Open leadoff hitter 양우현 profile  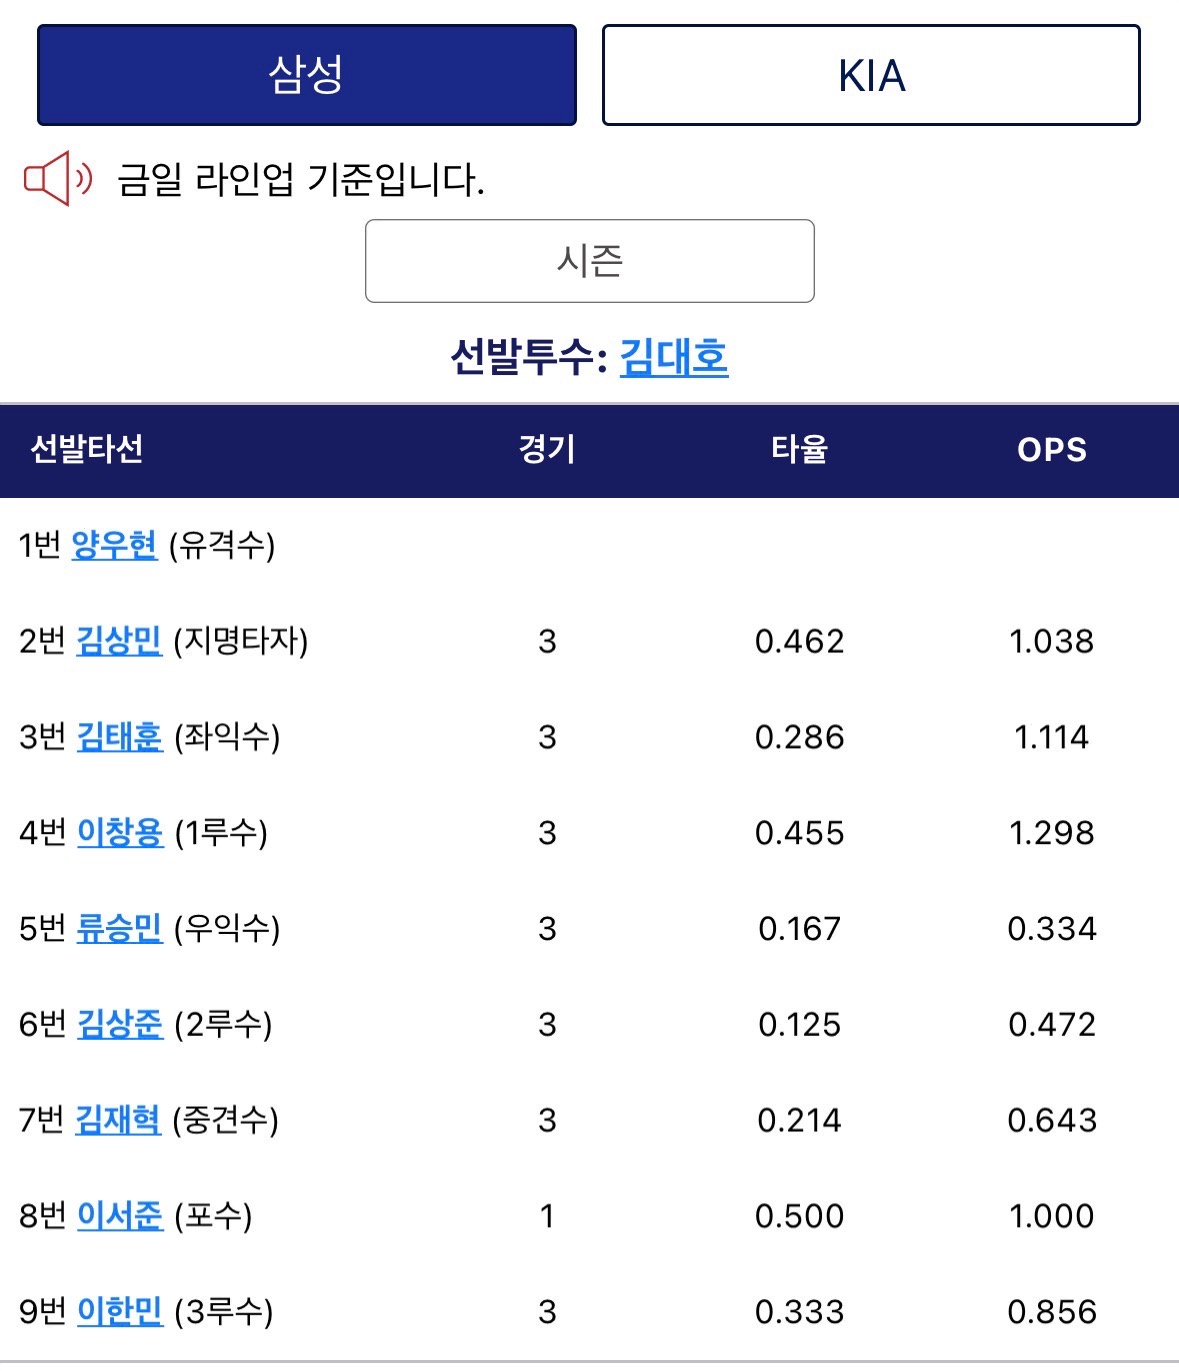115,545
